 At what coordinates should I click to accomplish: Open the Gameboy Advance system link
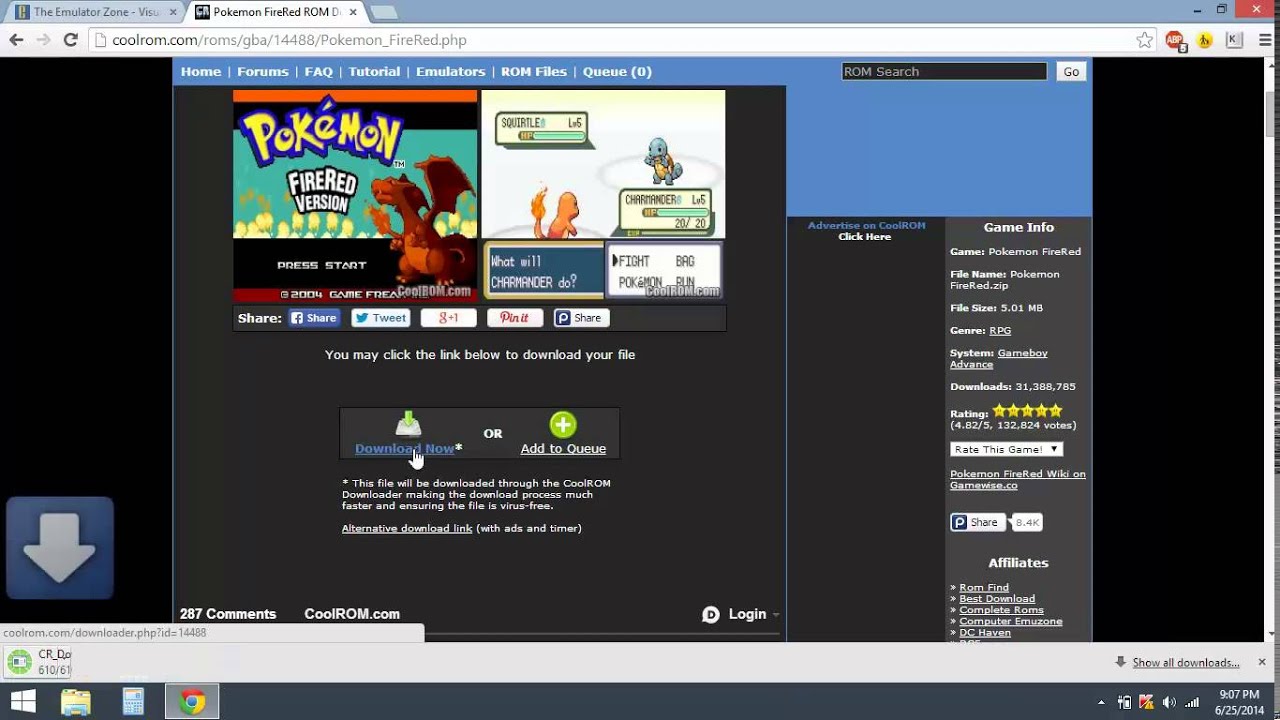pos(999,359)
